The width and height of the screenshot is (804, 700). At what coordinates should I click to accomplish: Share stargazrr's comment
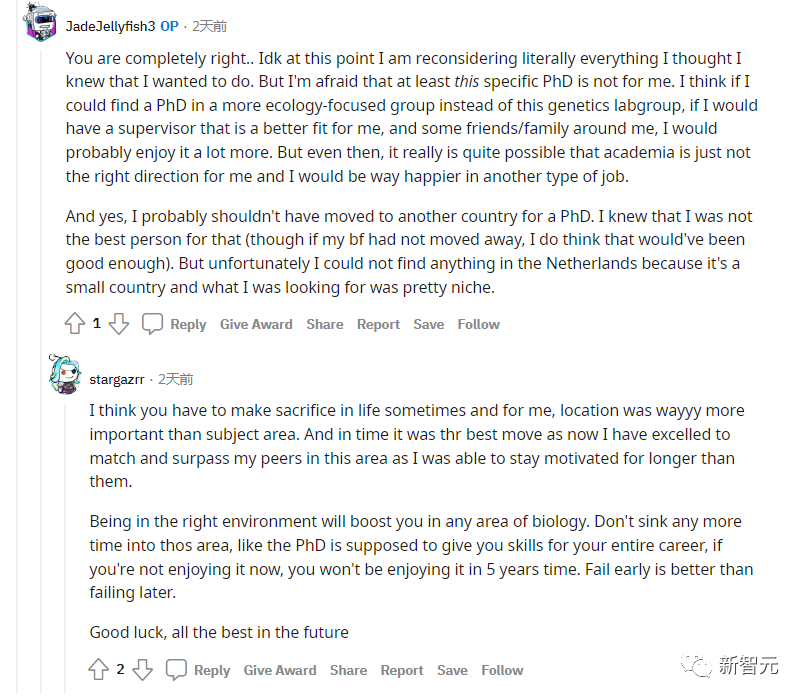(x=349, y=670)
